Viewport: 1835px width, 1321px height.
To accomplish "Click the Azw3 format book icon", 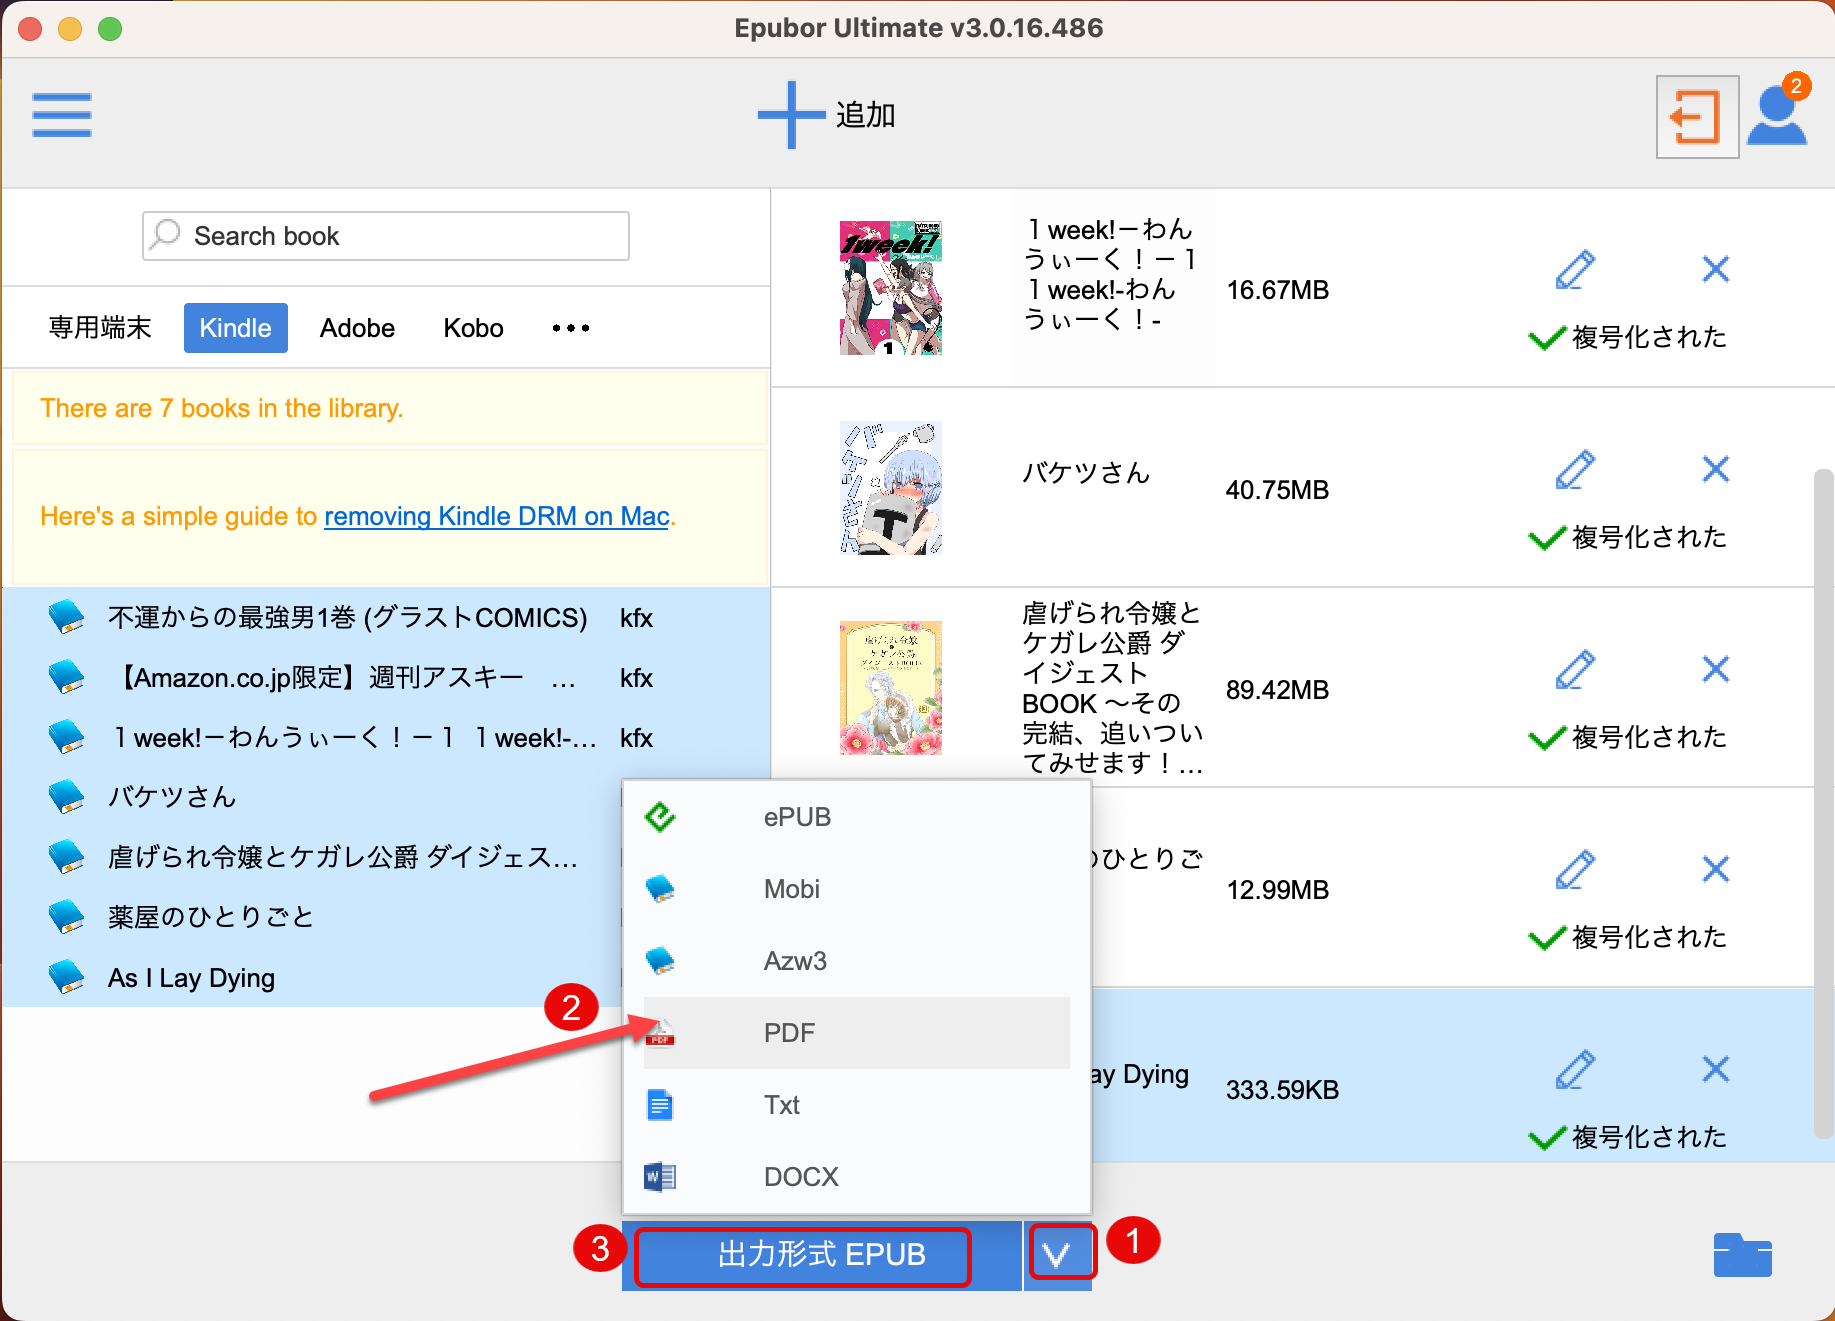I will pos(660,961).
